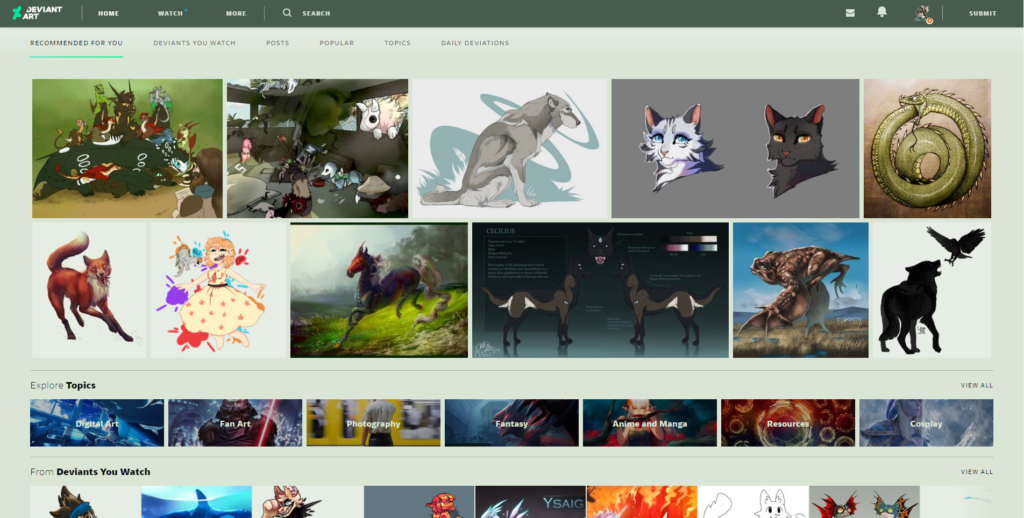Open the Digital Art topic tile
1024x518 pixels.
[97, 423]
